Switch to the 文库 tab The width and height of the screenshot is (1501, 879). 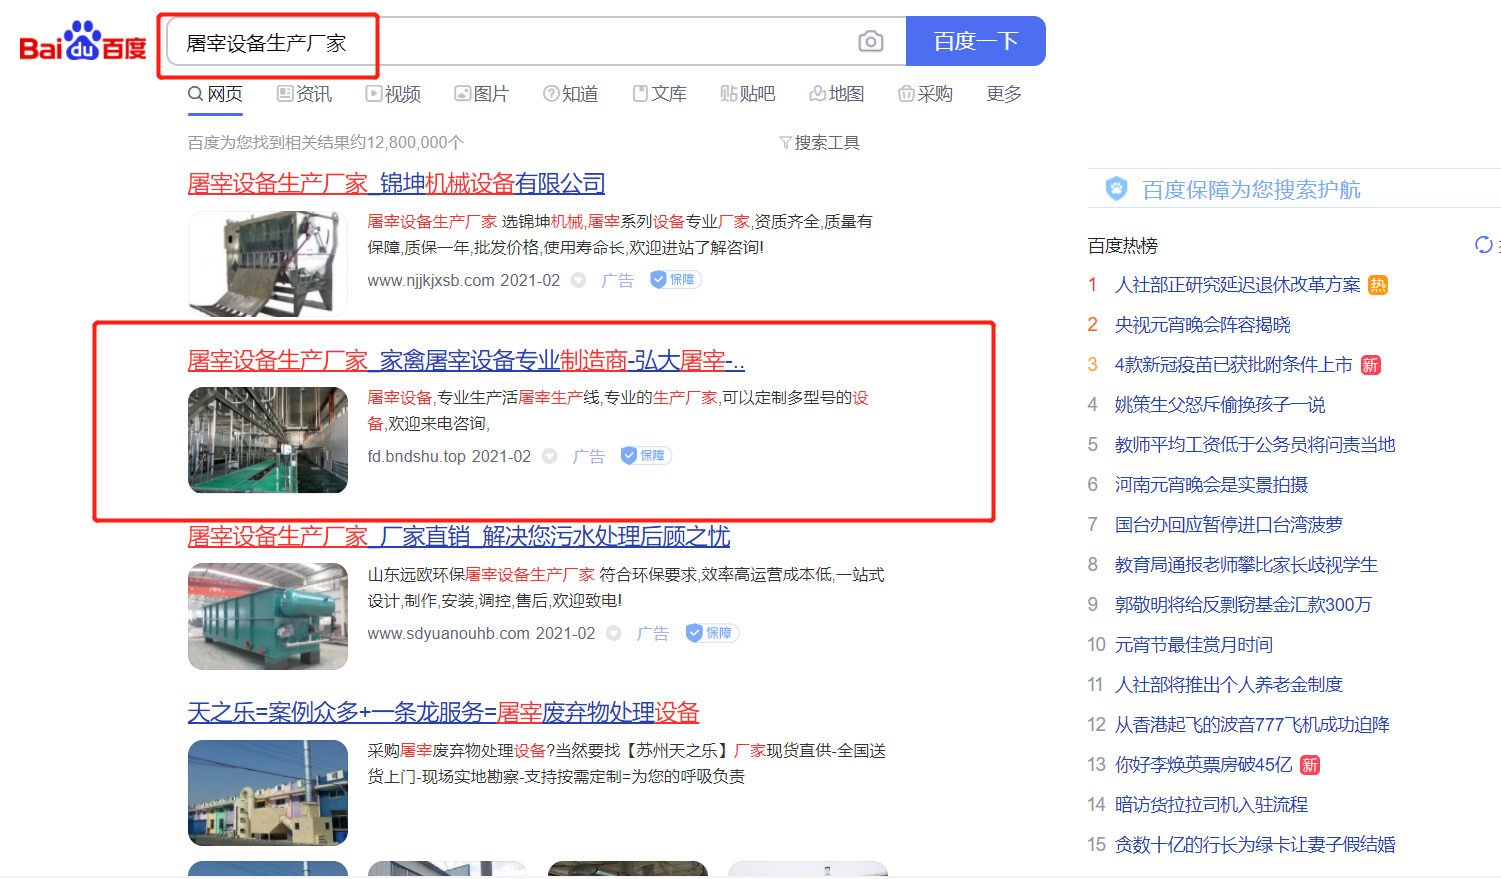[x=659, y=94]
